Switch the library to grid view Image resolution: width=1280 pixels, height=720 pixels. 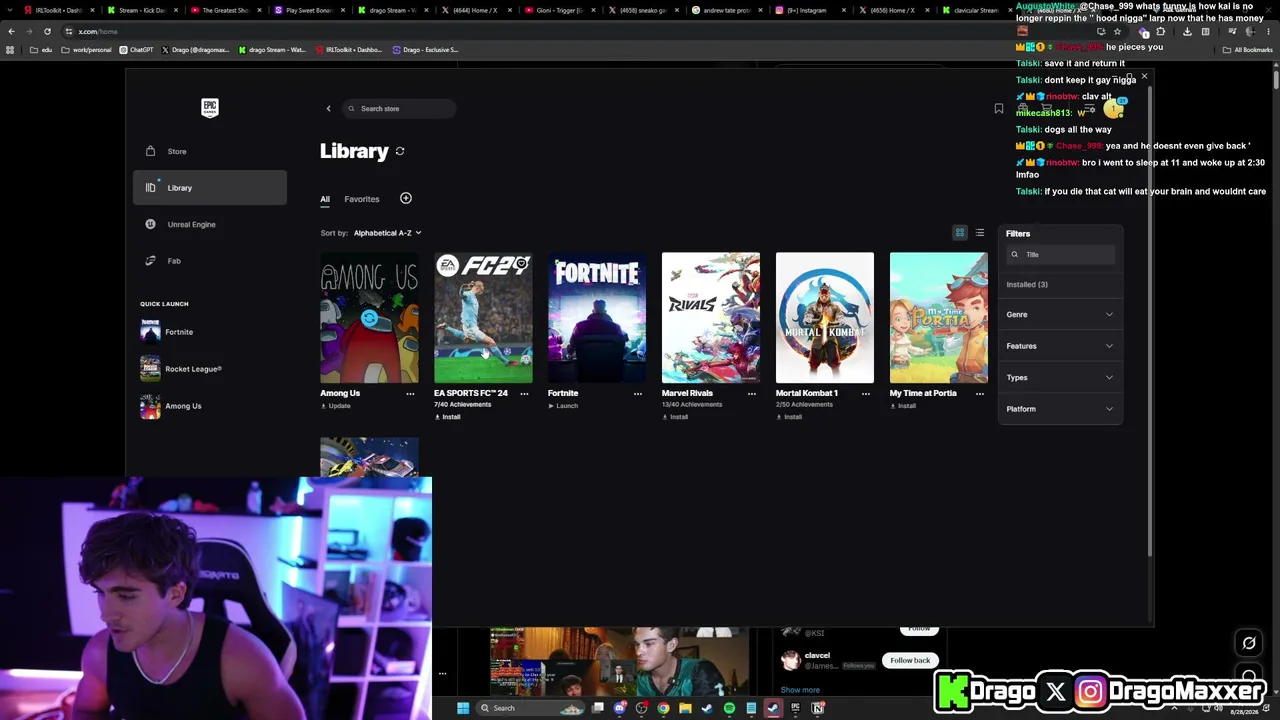(x=960, y=233)
